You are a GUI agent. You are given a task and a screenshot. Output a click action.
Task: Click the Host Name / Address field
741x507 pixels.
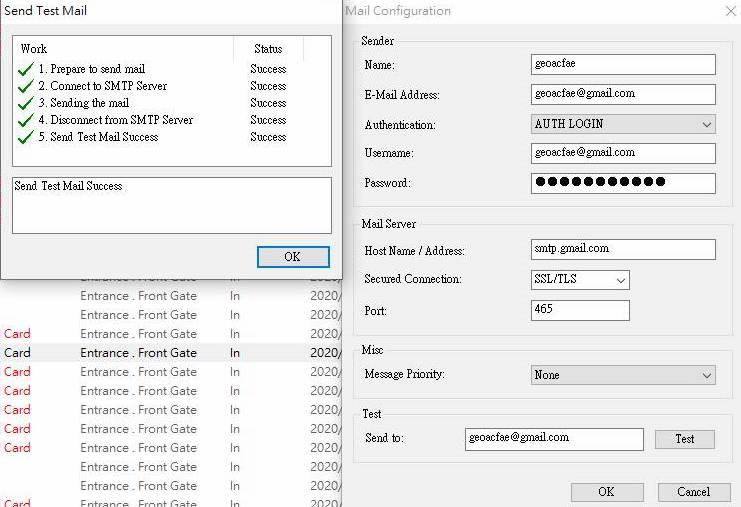point(623,249)
